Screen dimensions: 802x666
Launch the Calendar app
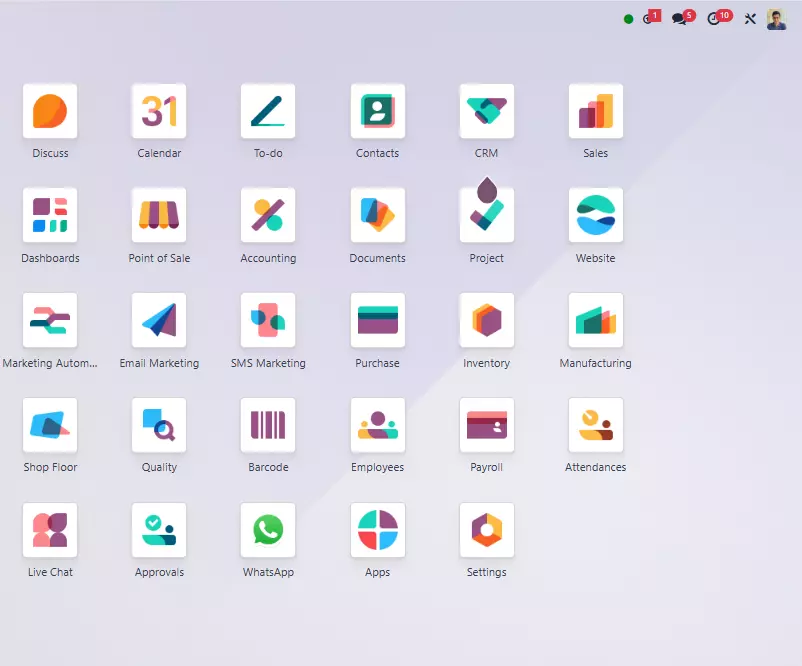click(158, 110)
